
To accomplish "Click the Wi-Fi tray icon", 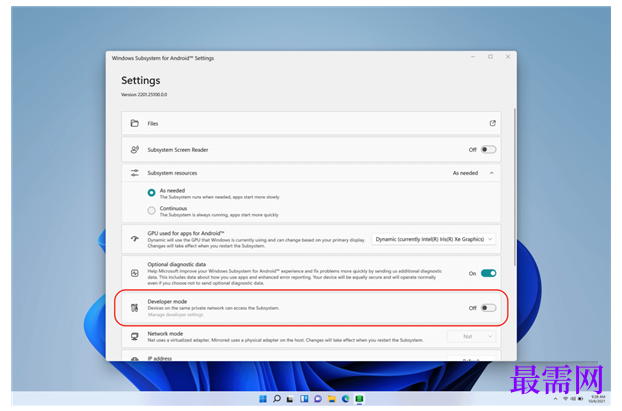I will [x=565, y=399].
